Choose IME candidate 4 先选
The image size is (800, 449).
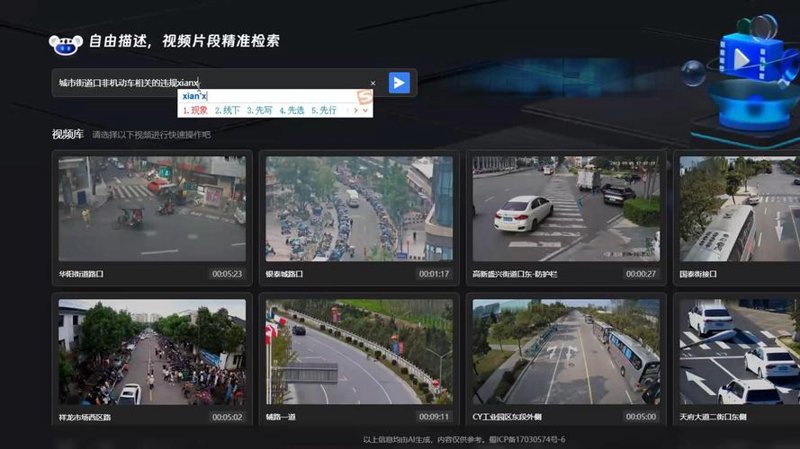pos(292,110)
